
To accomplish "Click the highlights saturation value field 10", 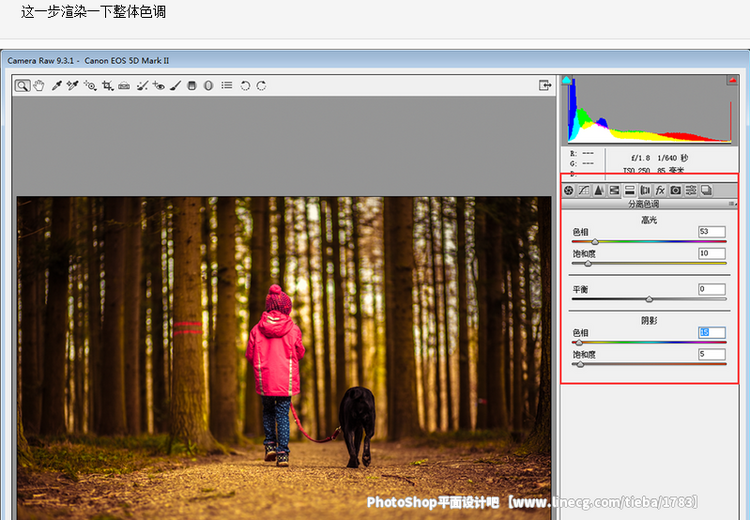I will (712, 253).
